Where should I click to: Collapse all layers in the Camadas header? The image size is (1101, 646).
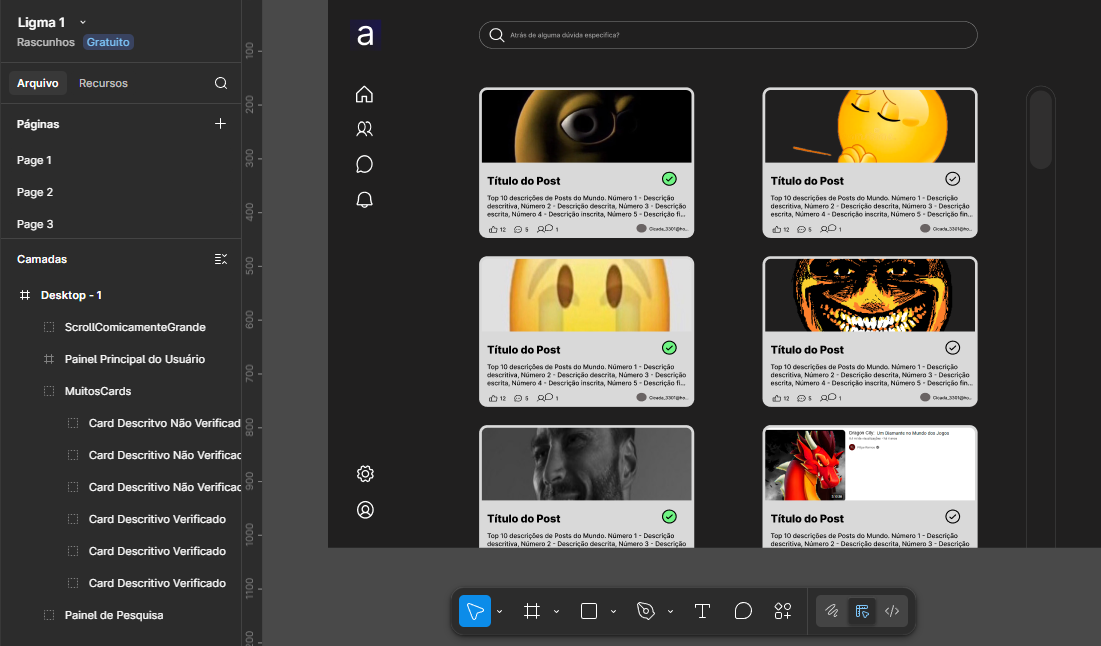coord(221,259)
